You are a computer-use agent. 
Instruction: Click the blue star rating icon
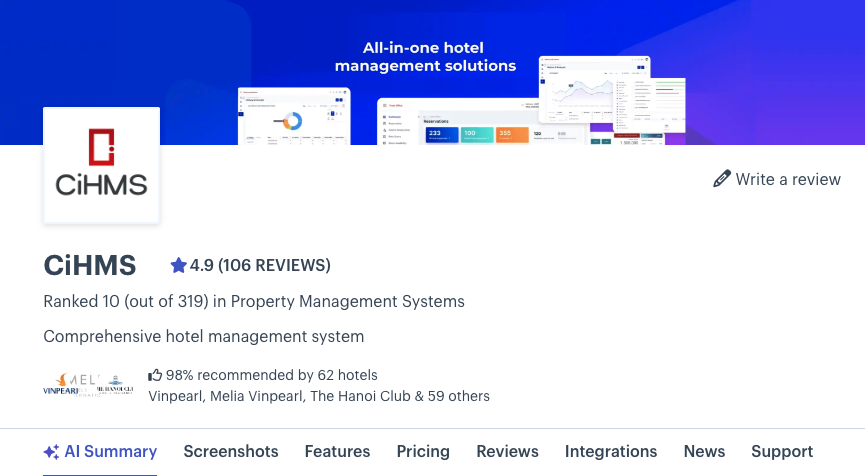(178, 265)
